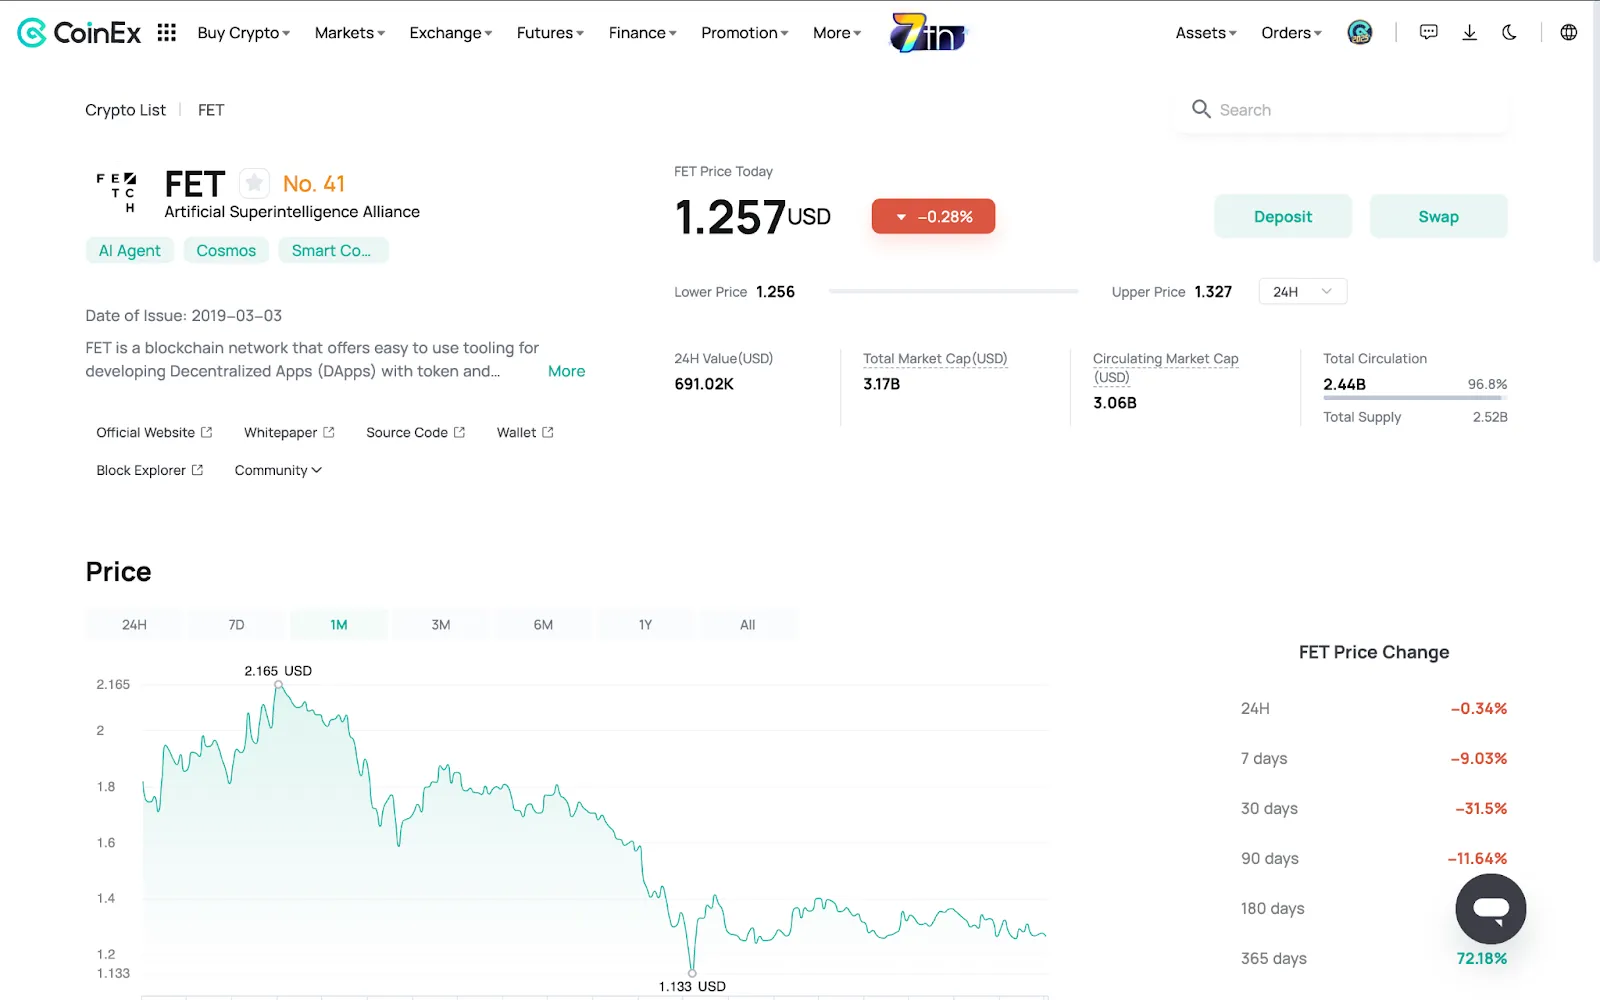Screen dimensions: 1600x1000
Task: Open the Whitepaper link
Action: point(289,432)
